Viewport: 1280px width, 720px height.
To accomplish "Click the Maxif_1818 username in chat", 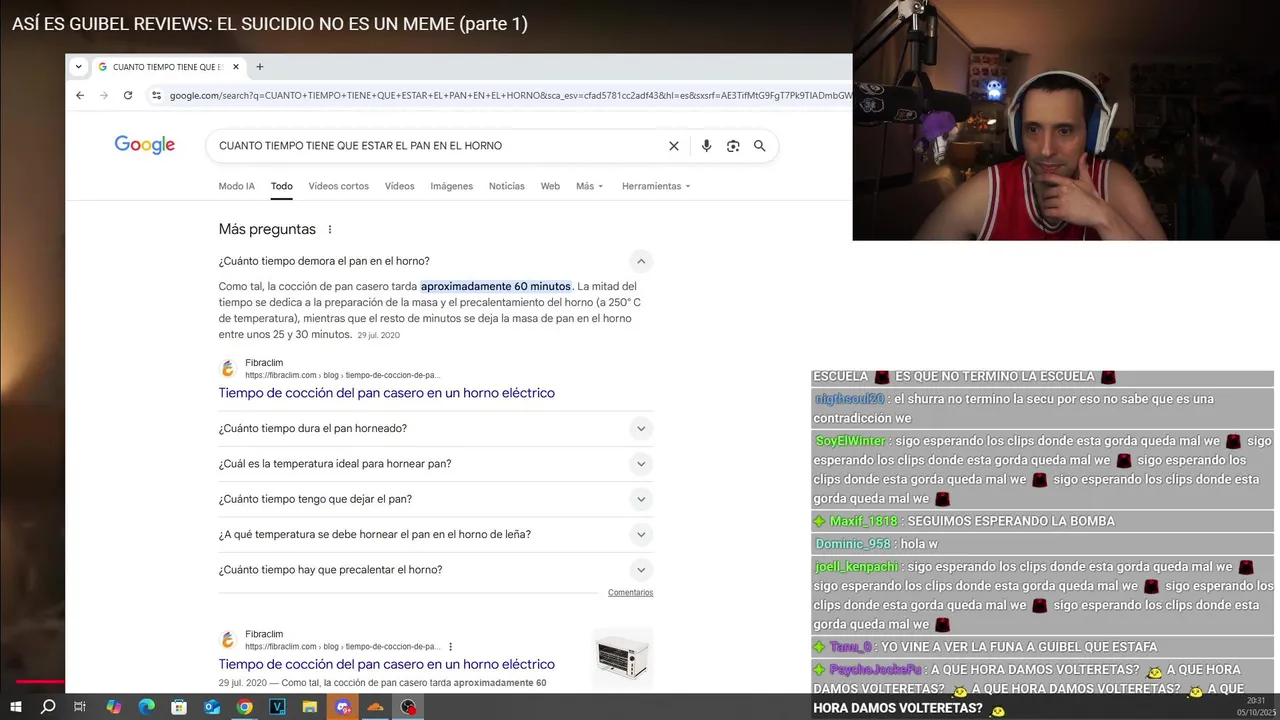I will pyautogui.click(x=864, y=521).
